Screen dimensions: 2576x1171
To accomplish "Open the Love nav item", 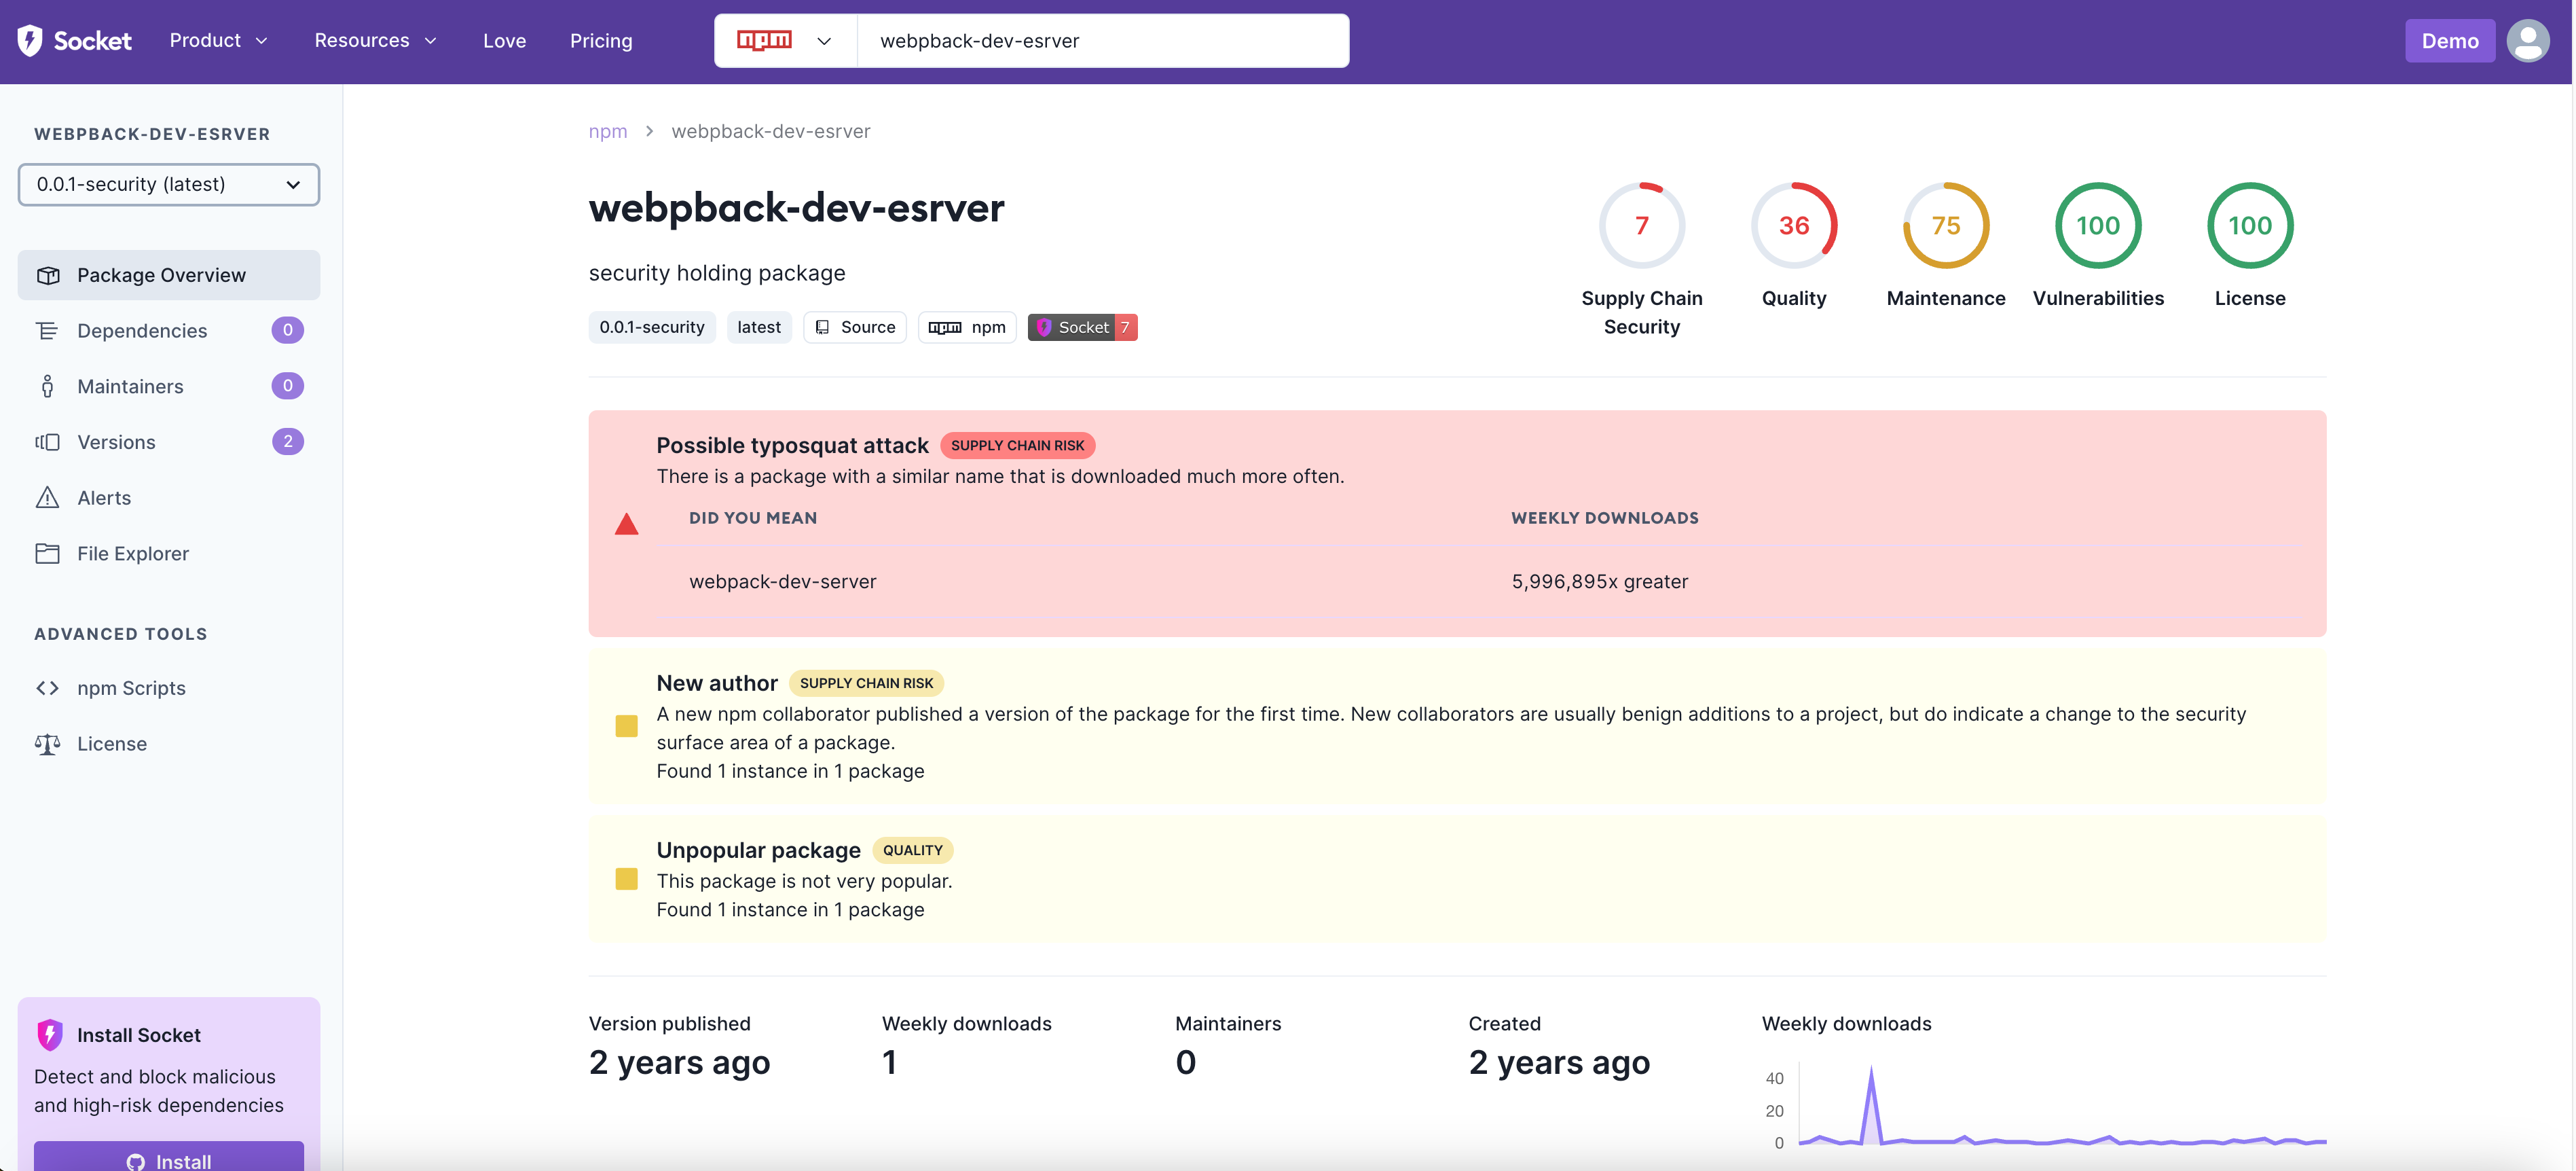I will click(x=504, y=41).
